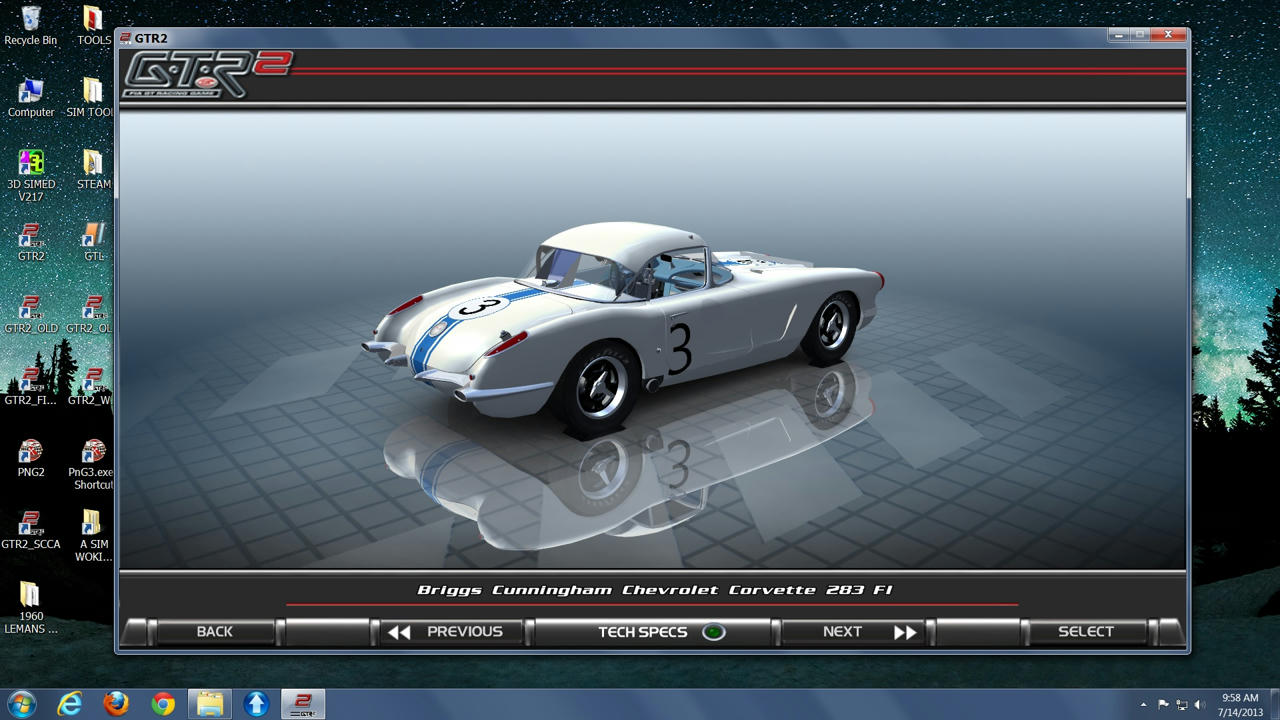Open the TOOLS desktop folder

(93, 26)
